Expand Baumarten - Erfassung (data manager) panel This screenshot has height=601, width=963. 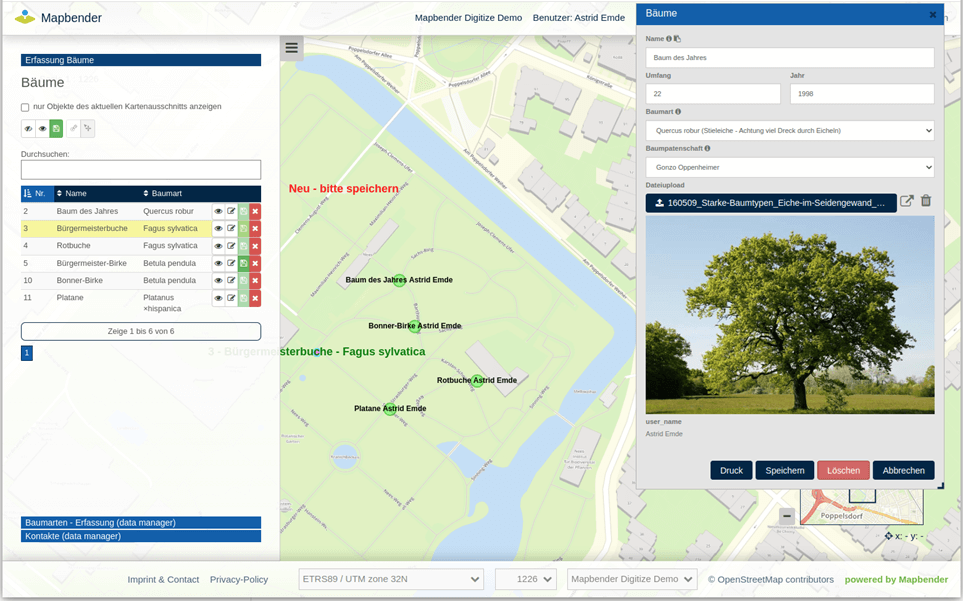click(140, 522)
